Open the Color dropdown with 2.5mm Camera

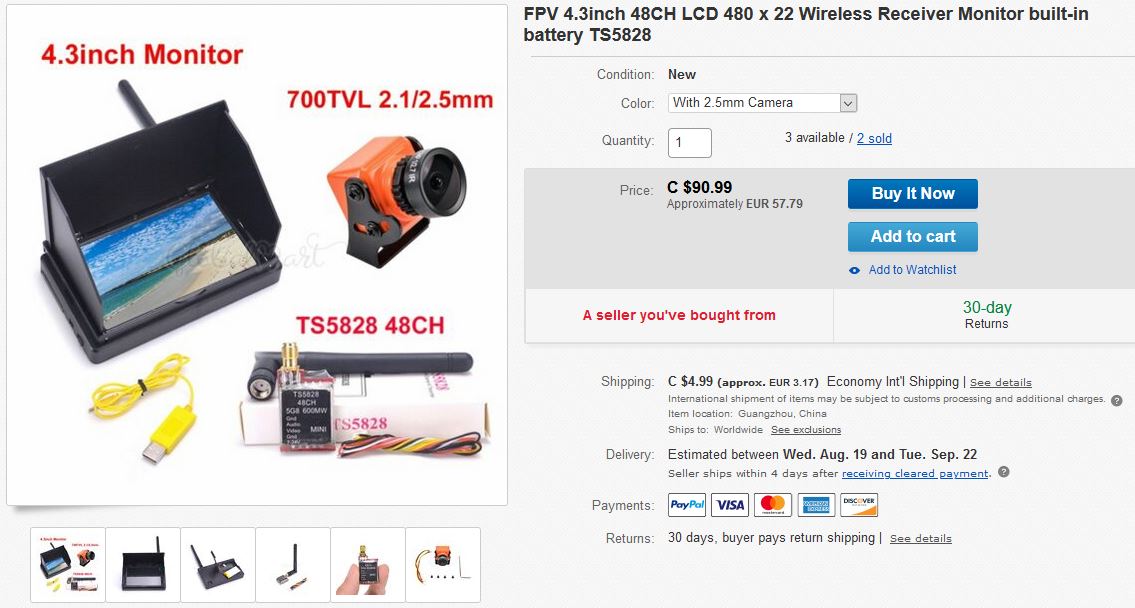pos(762,103)
